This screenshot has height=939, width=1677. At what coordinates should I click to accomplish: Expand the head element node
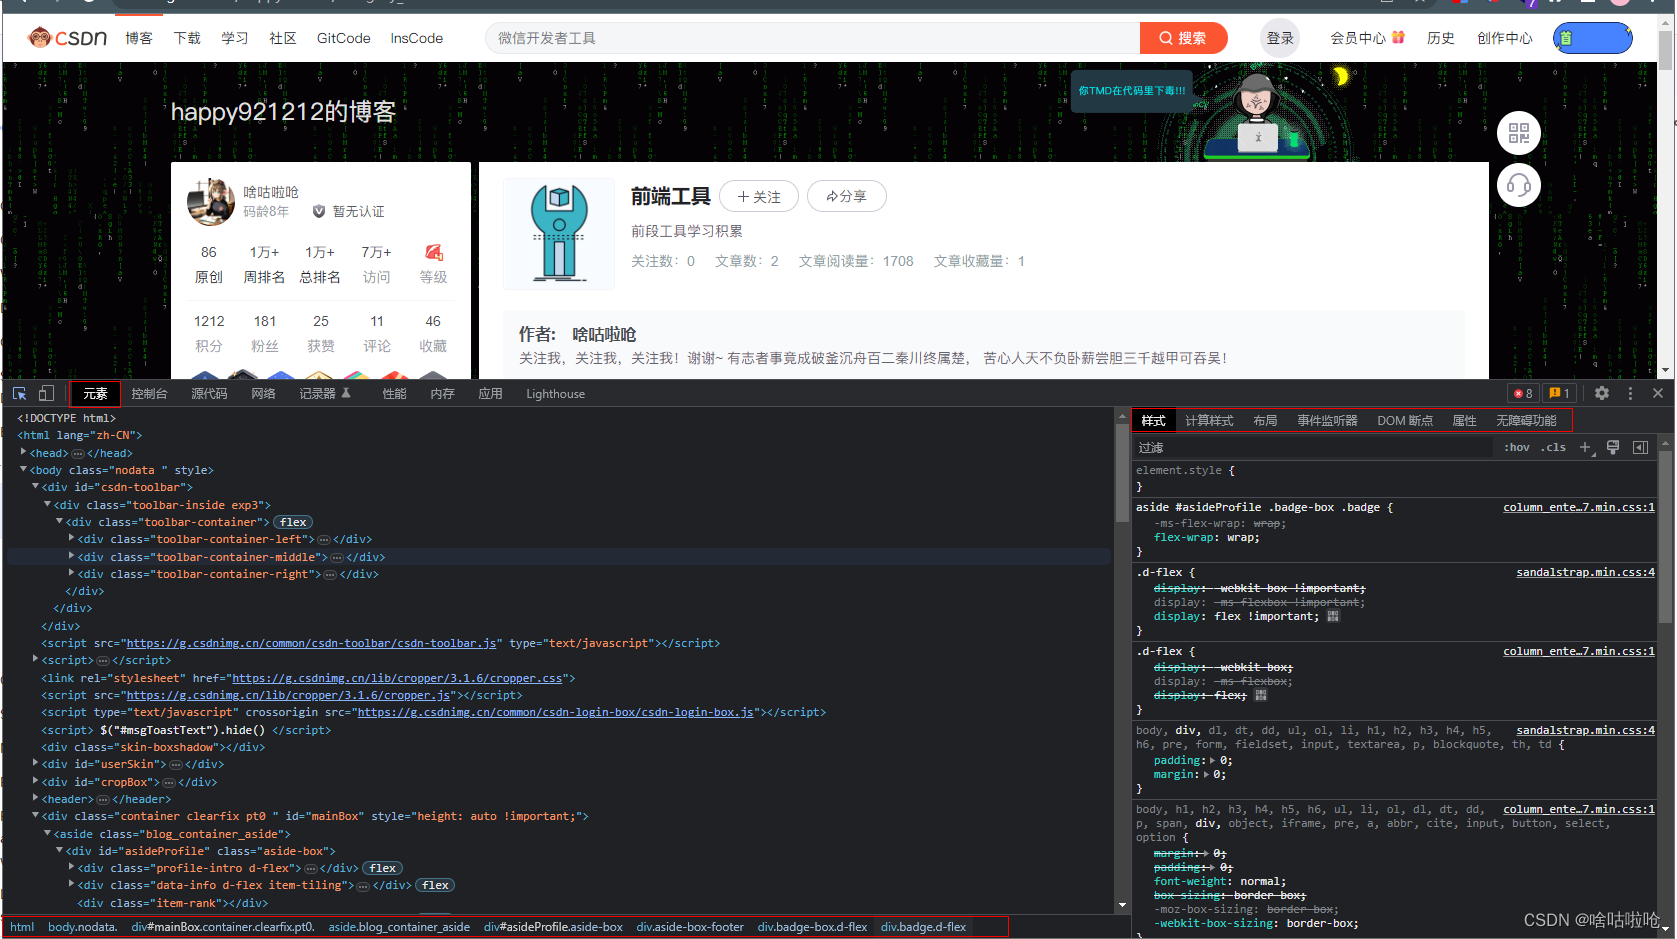(23, 452)
